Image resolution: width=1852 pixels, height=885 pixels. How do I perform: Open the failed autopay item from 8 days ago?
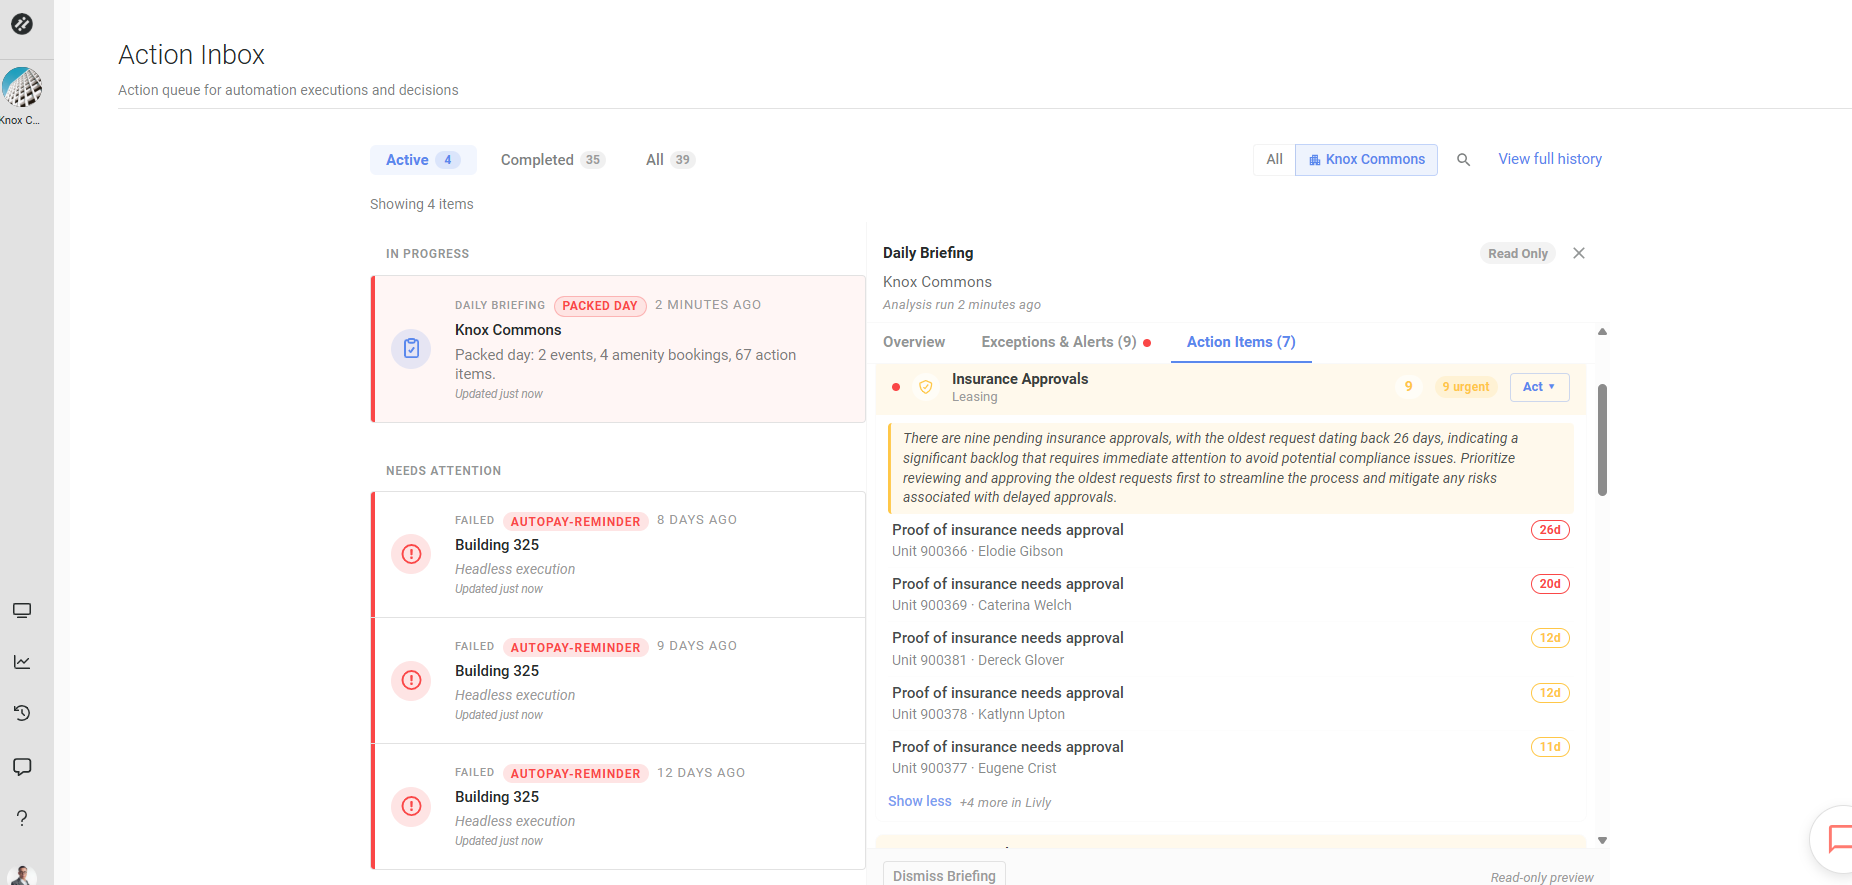619,554
